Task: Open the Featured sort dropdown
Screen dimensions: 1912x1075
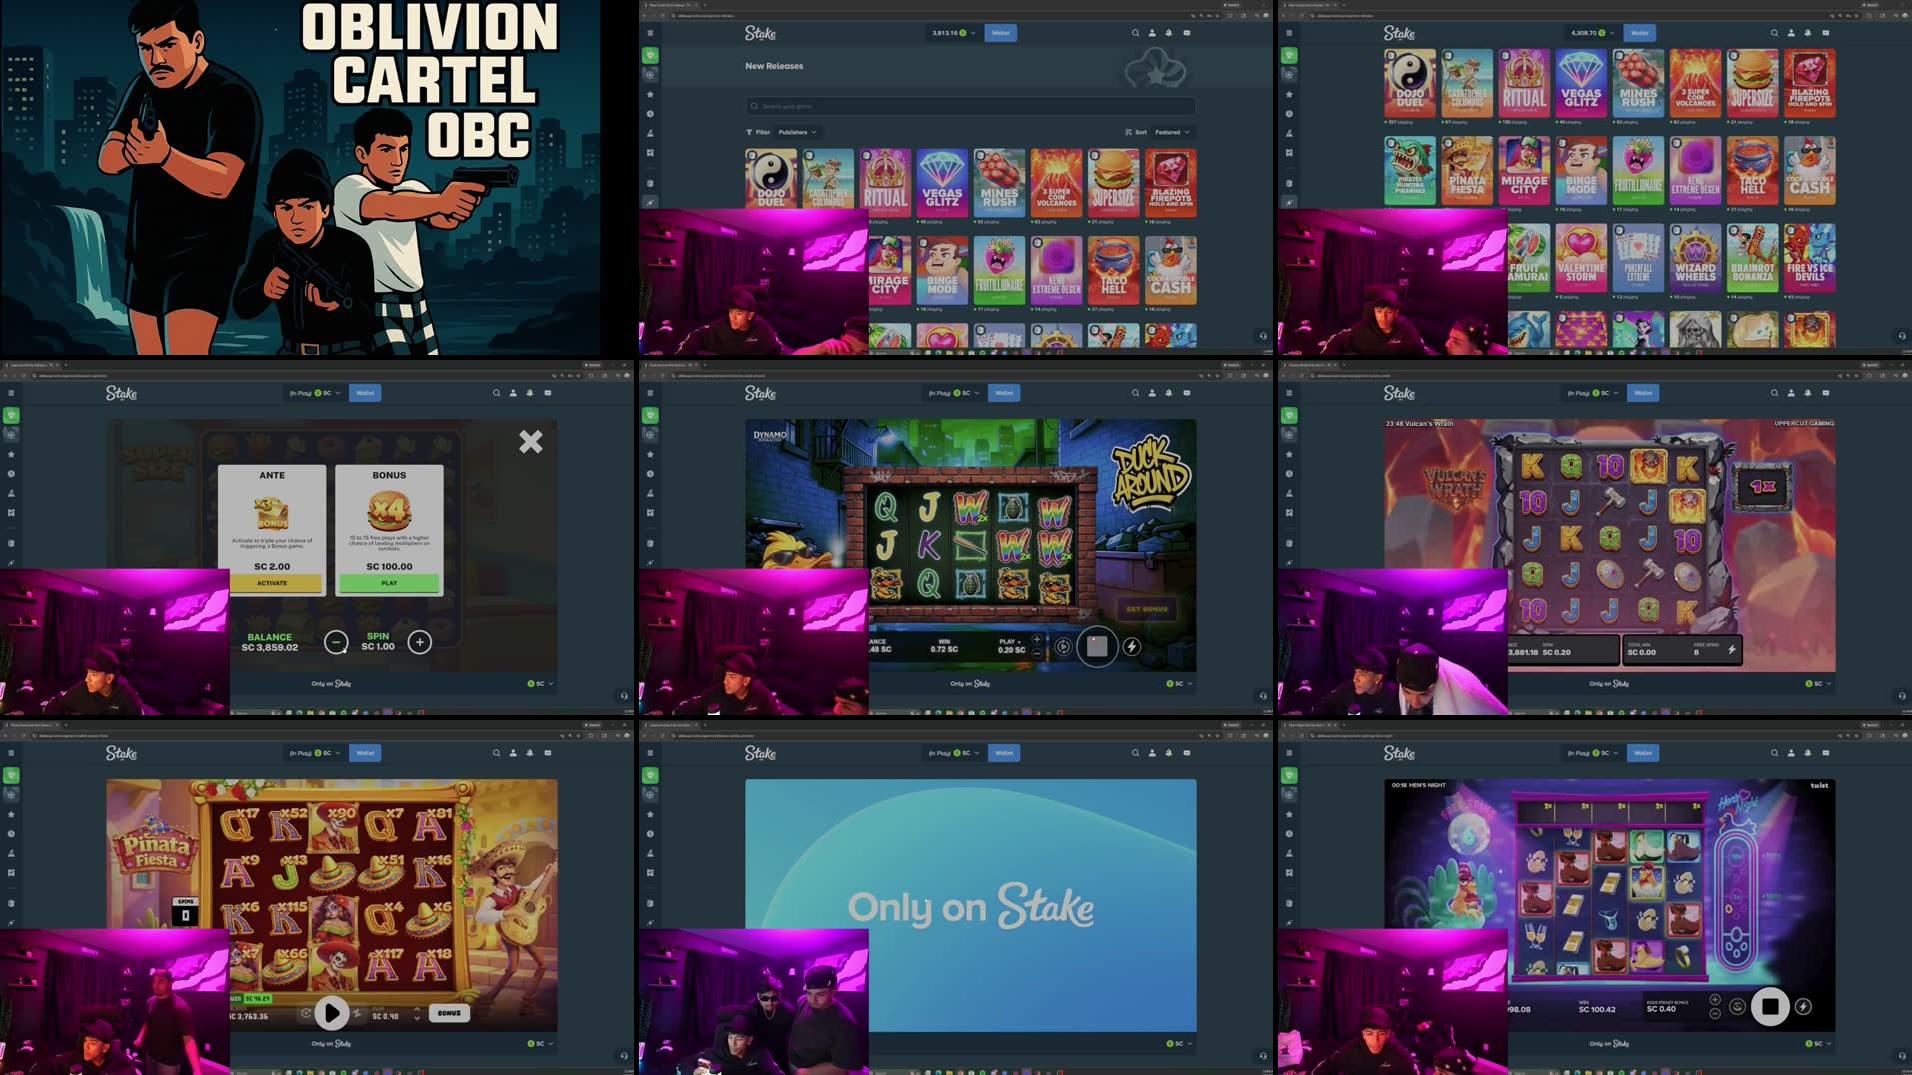Action: pyautogui.click(x=1171, y=131)
